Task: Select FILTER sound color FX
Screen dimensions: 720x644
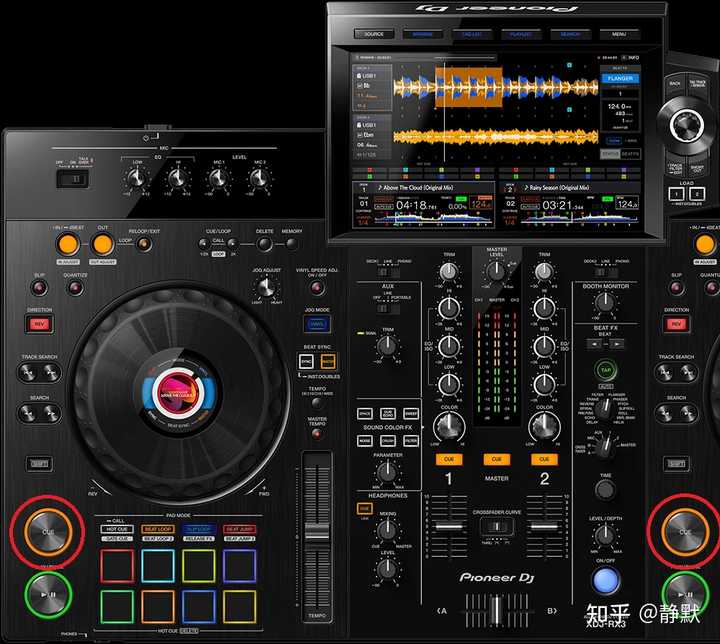Action: click(x=411, y=441)
